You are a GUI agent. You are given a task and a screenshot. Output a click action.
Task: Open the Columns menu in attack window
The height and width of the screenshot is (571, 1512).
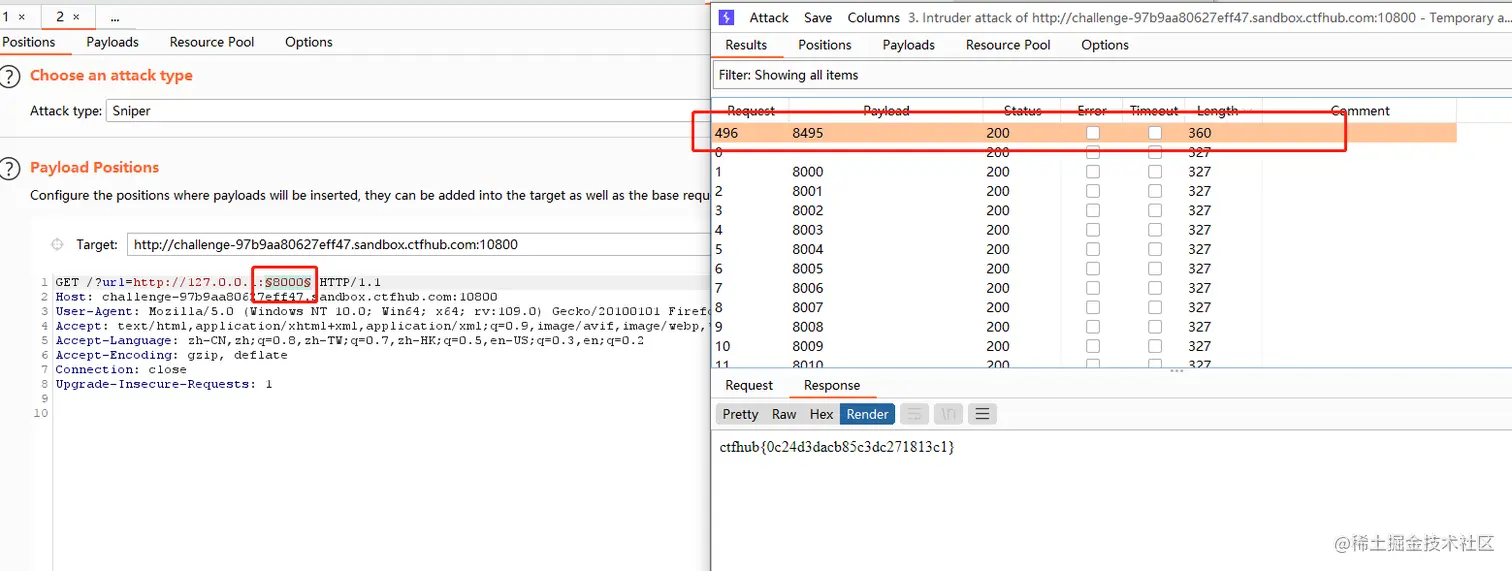pyautogui.click(x=874, y=18)
